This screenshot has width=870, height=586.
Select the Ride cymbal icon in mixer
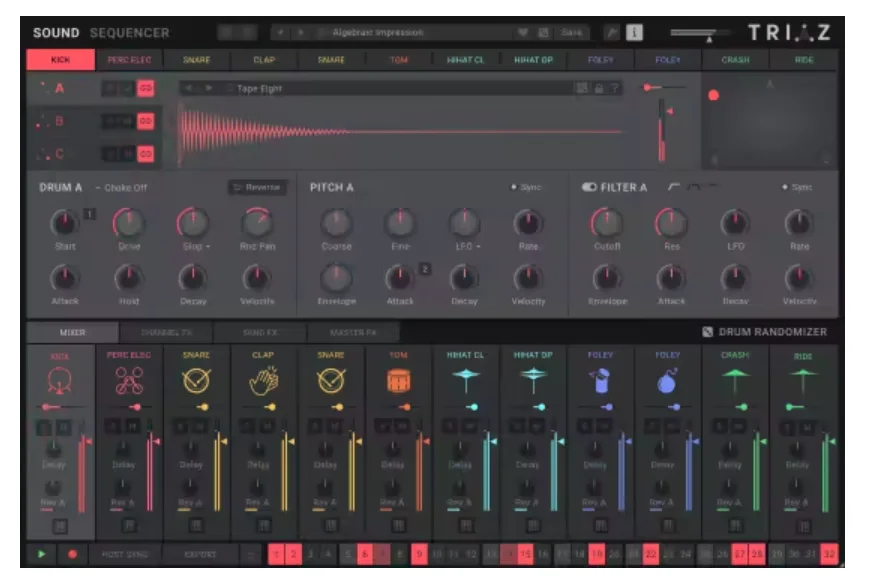(x=803, y=381)
